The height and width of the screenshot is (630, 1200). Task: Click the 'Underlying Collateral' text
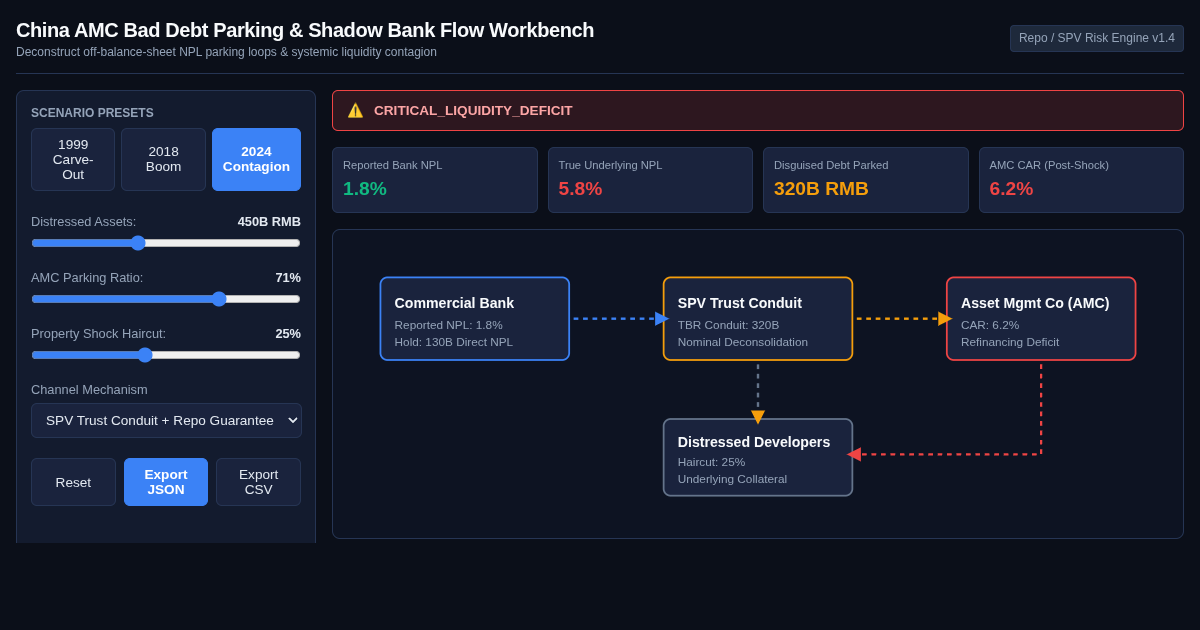tap(732, 479)
